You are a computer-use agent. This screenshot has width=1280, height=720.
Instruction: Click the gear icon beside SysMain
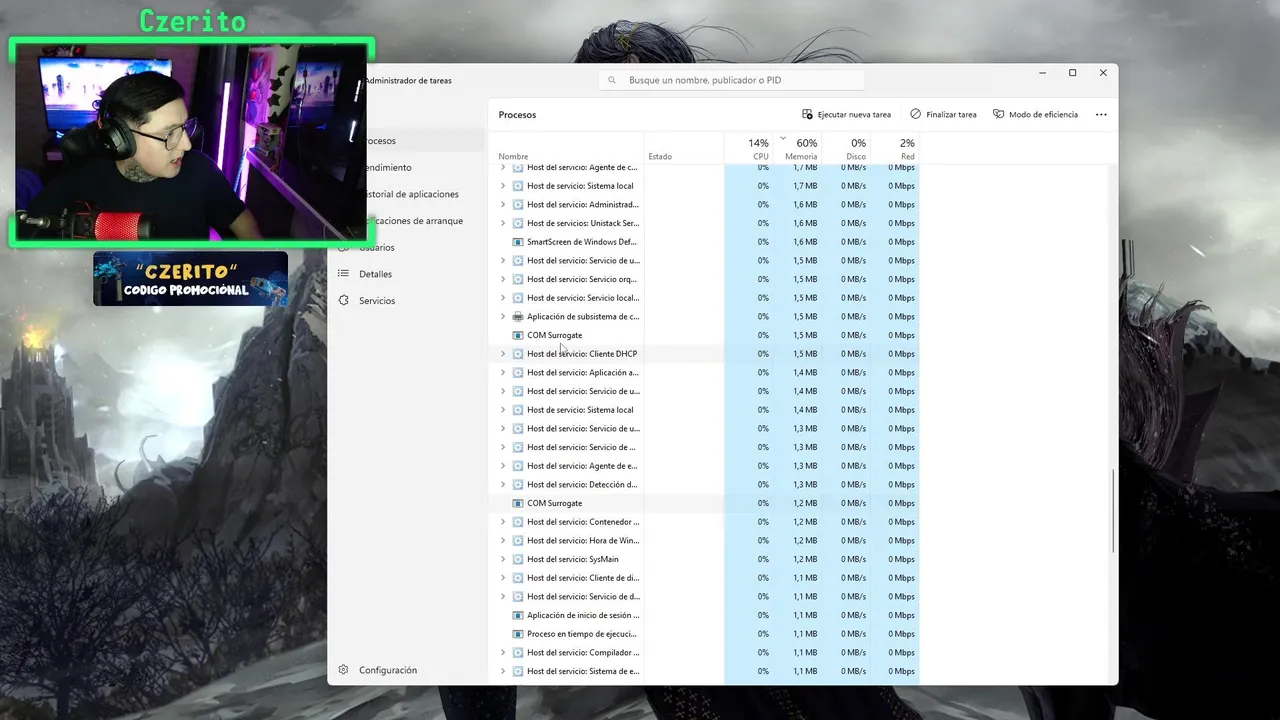pos(518,559)
